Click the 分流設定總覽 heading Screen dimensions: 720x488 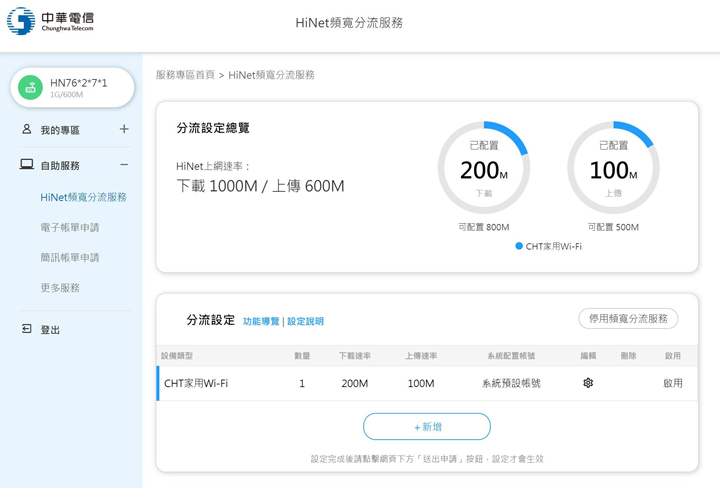point(213,128)
